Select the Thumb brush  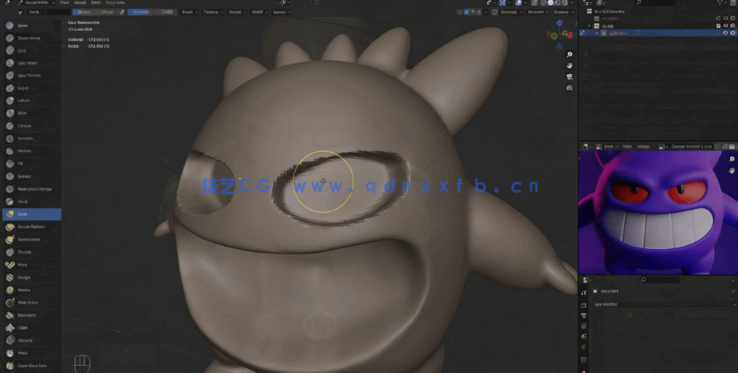coord(31,252)
